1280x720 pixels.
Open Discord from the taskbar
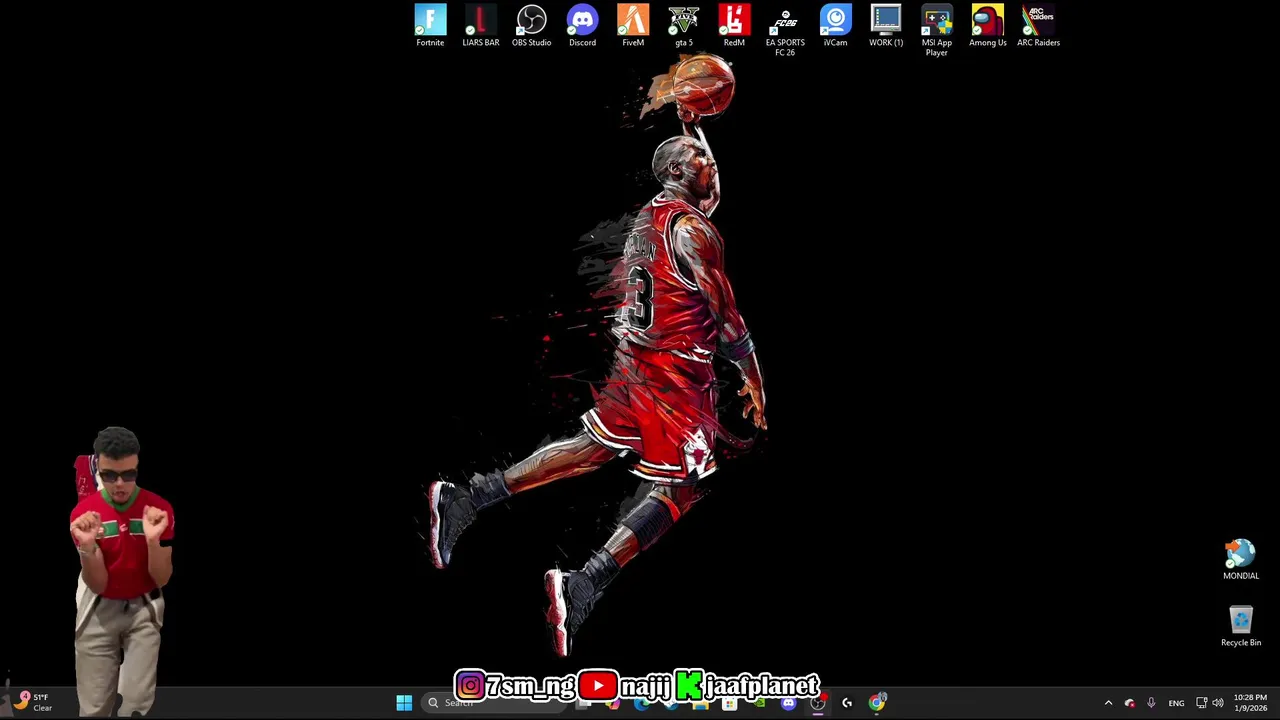pos(788,703)
